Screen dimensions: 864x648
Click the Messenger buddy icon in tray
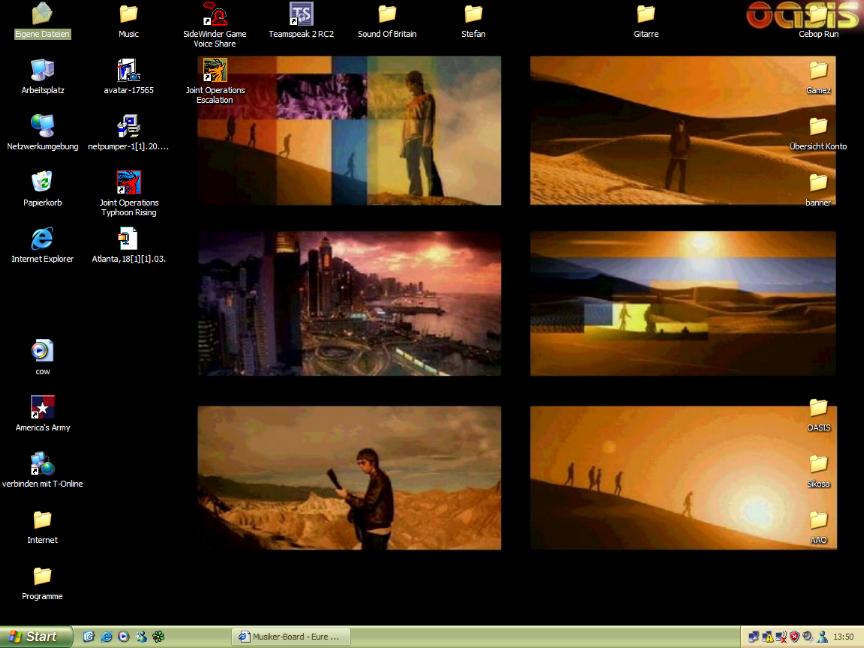tap(822, 637)
